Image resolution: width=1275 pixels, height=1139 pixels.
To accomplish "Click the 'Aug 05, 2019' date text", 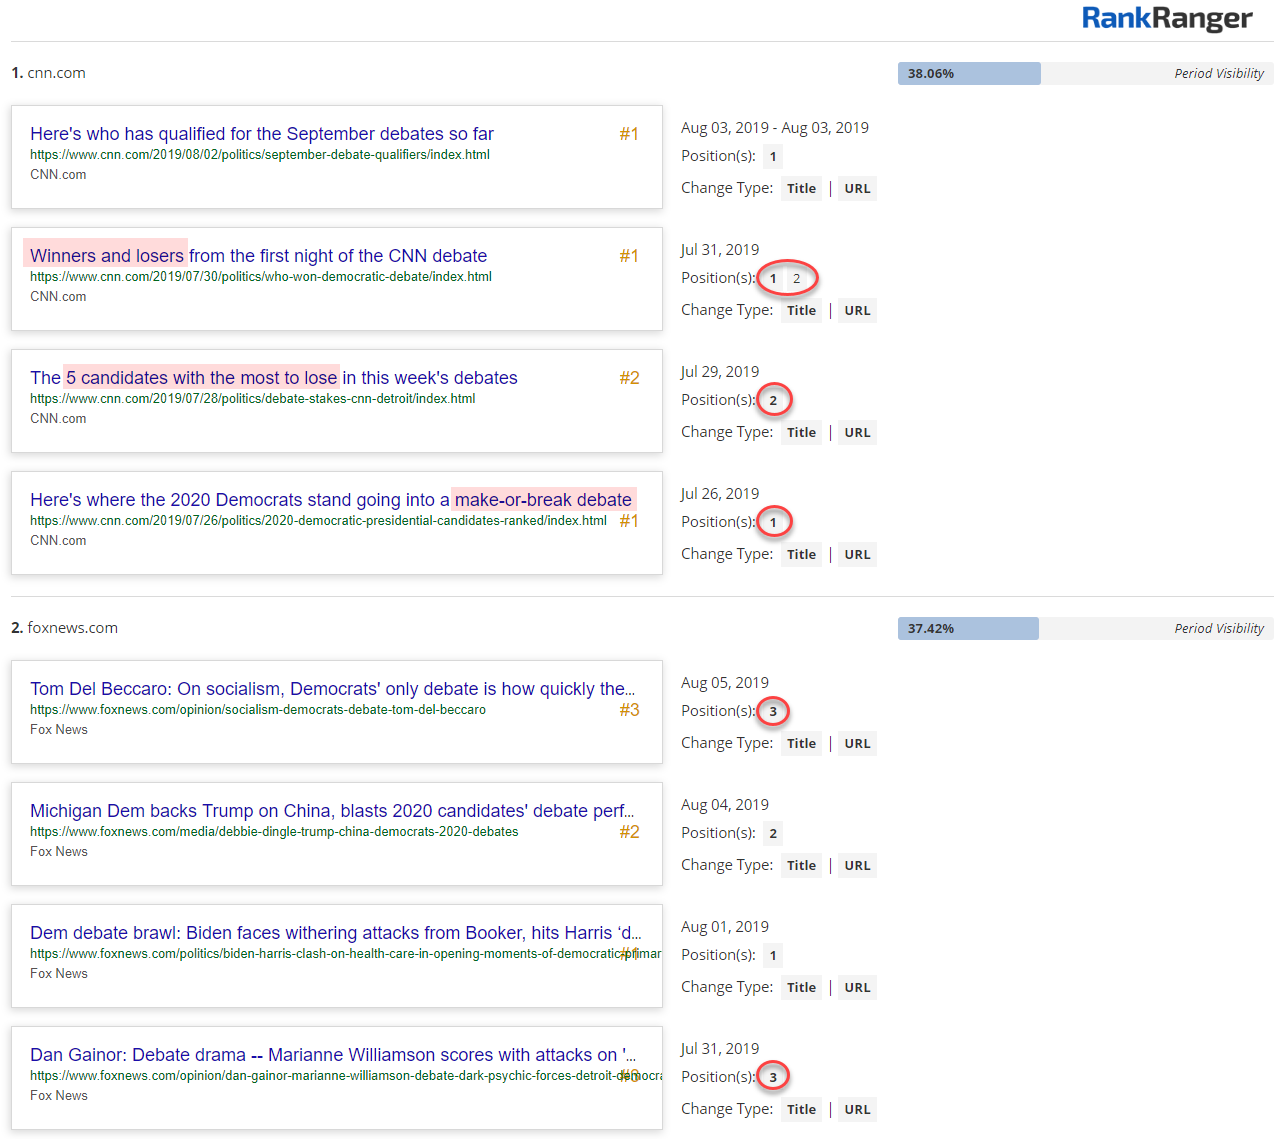I will [x=725, y=683].
